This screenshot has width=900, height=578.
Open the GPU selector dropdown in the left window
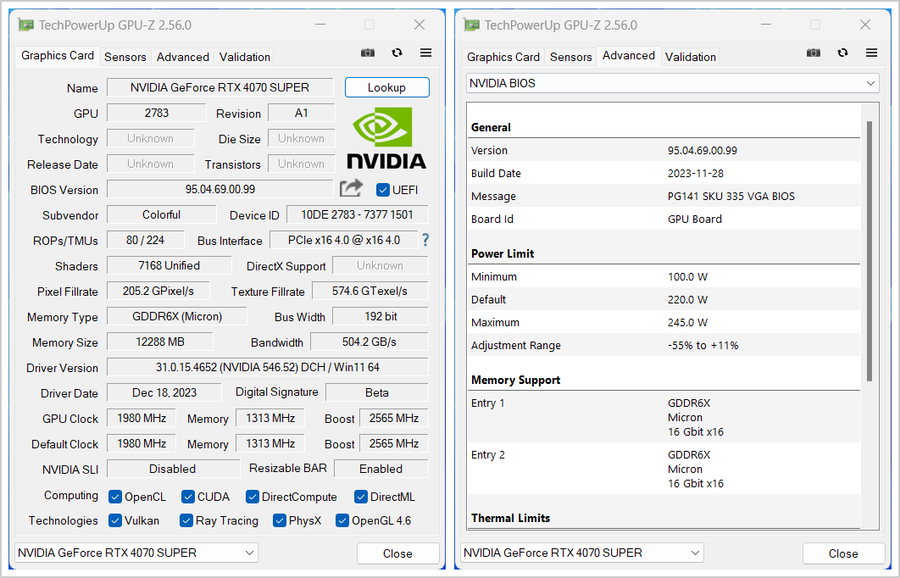[136, 553]
